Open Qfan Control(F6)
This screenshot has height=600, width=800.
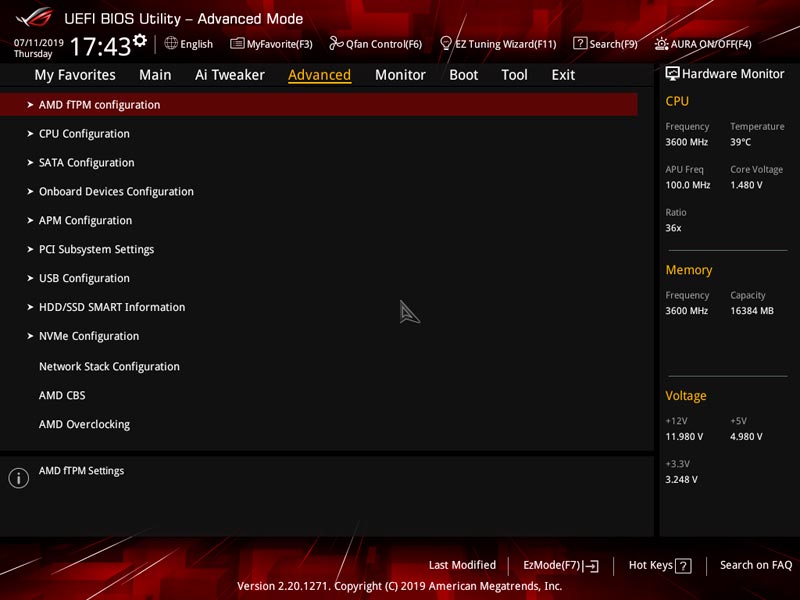[x=376, y=44]
